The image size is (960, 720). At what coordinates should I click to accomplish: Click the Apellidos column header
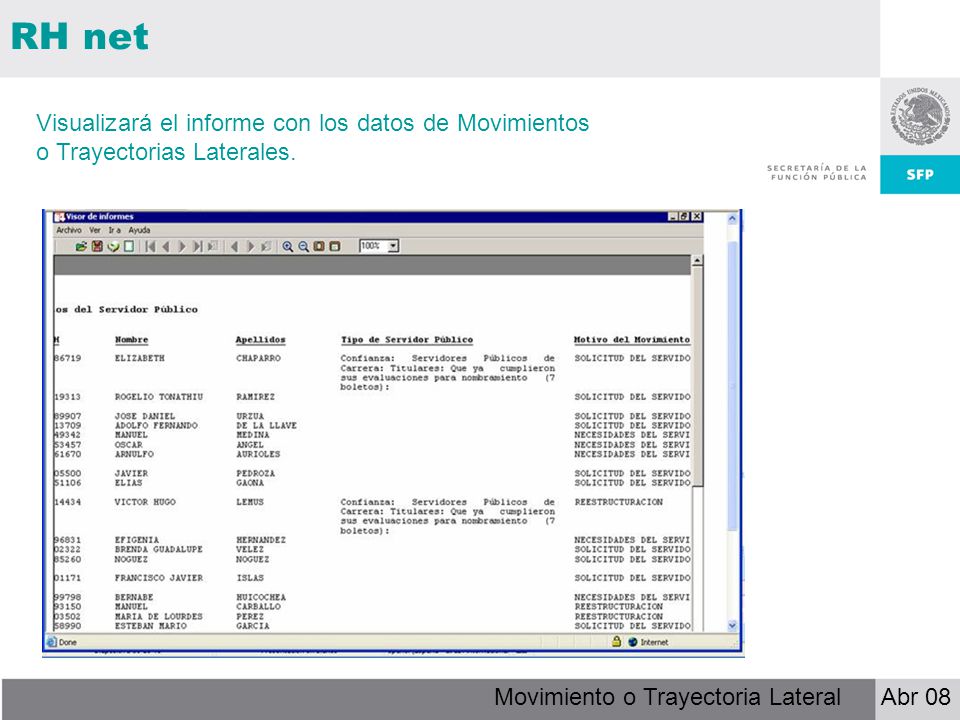point(261,340)
